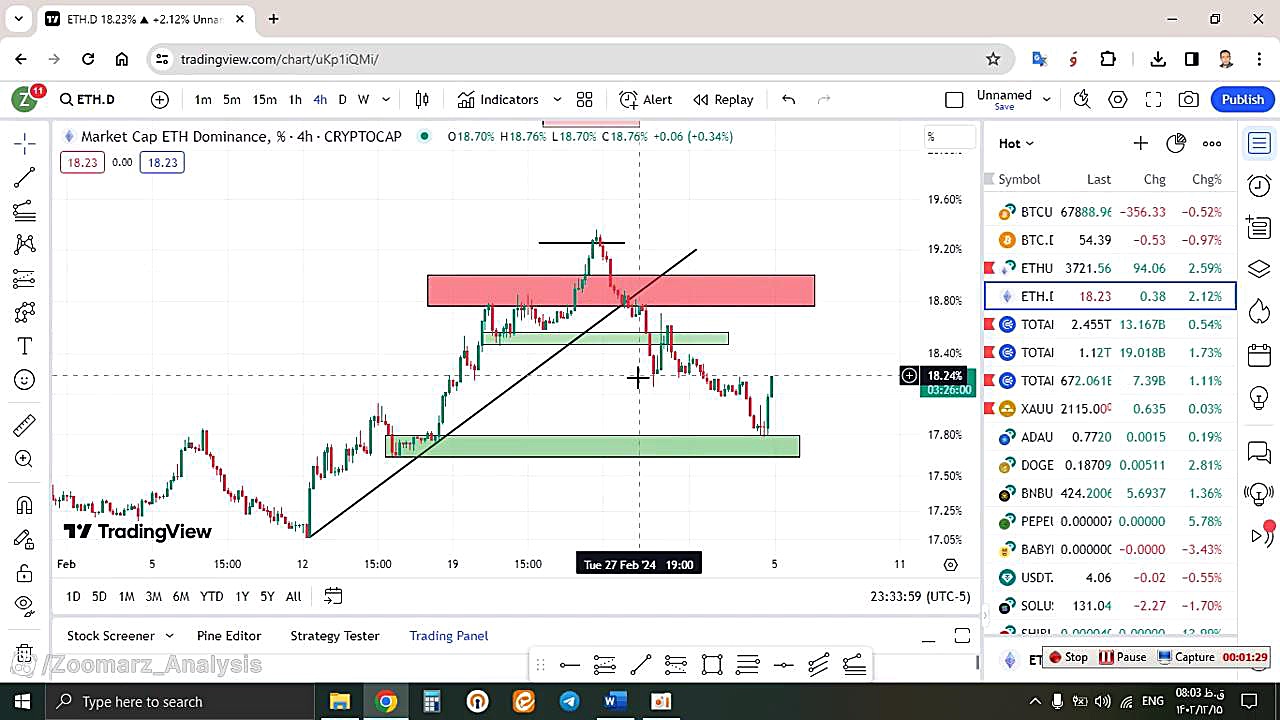The width and height of the screenshot is (1280, 720).
Task: Open the chats speech bubble icon
Action: [1259, 452]
